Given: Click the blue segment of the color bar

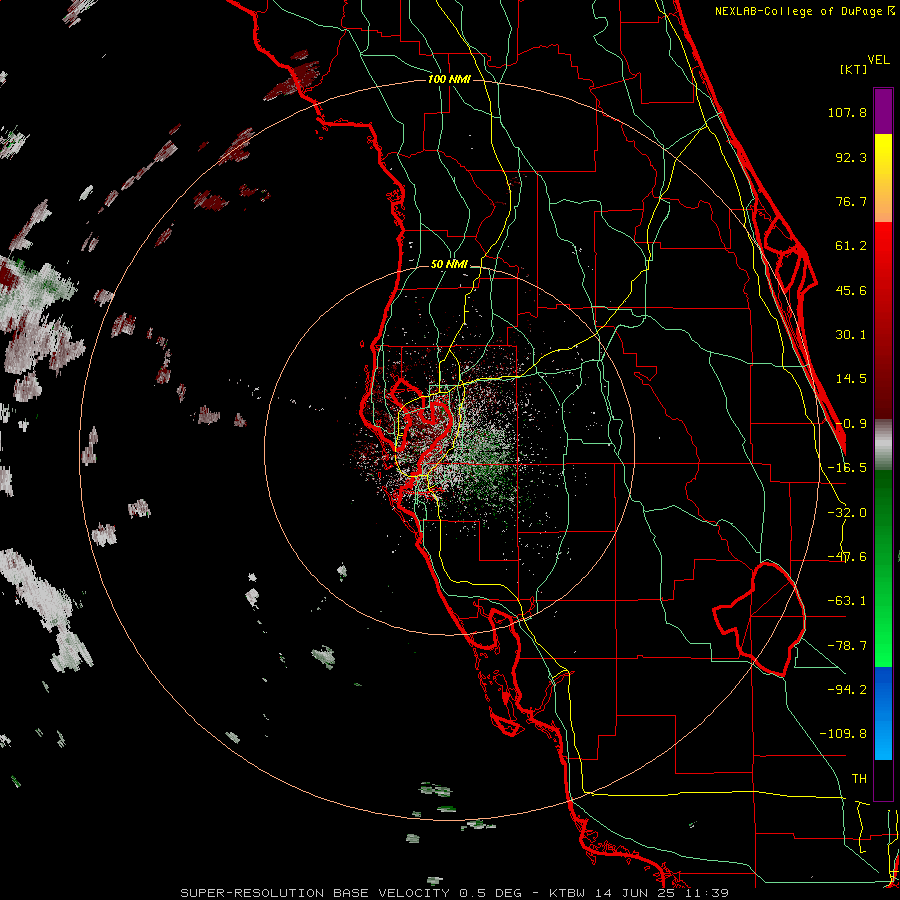Looking at the screenshot, I should [x=883, y=713].
